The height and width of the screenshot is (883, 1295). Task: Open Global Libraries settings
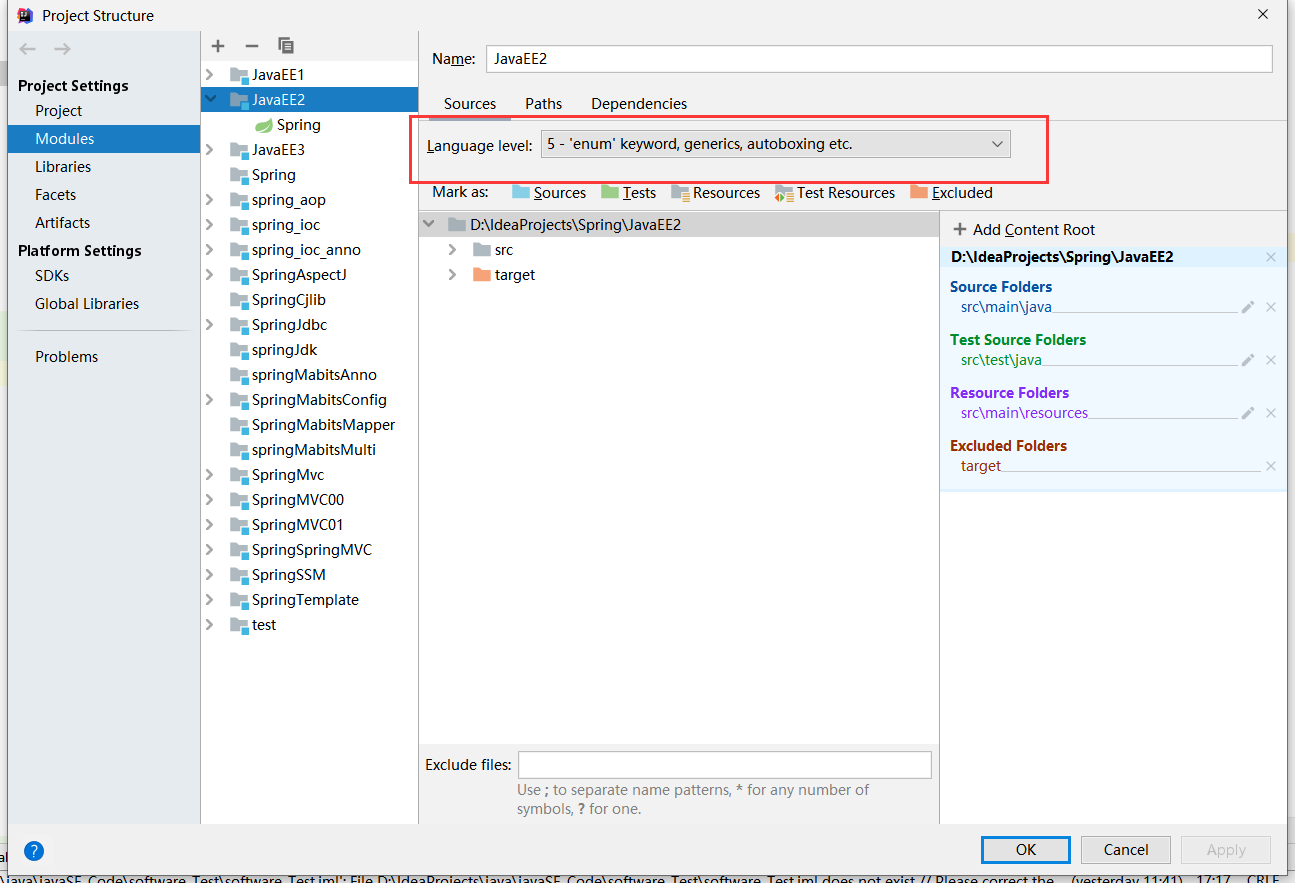(x=87, y=304)
